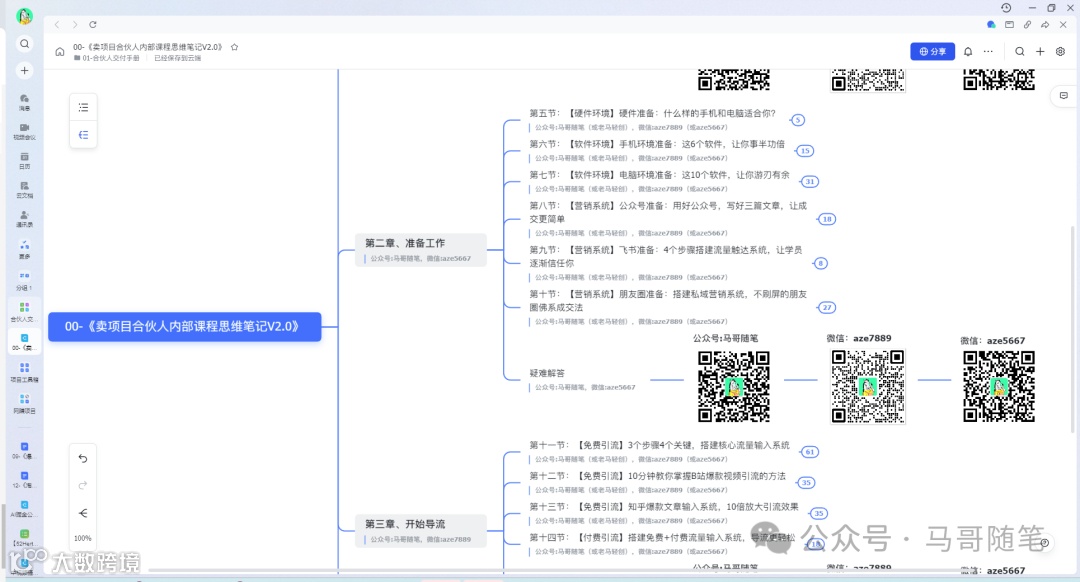
Task: Open Video Meeting (视频会议) in sidebar
Action: tap(24, 131)
